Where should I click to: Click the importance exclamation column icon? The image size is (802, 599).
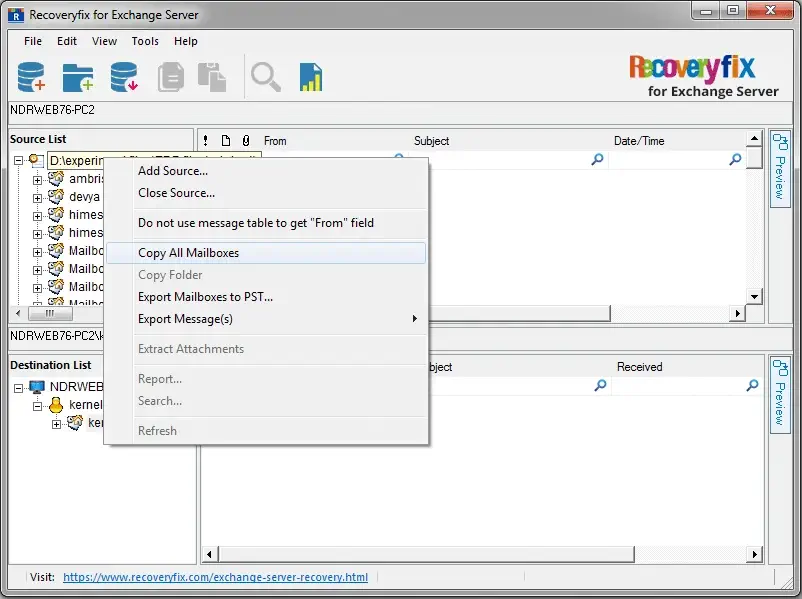(206, 141)
